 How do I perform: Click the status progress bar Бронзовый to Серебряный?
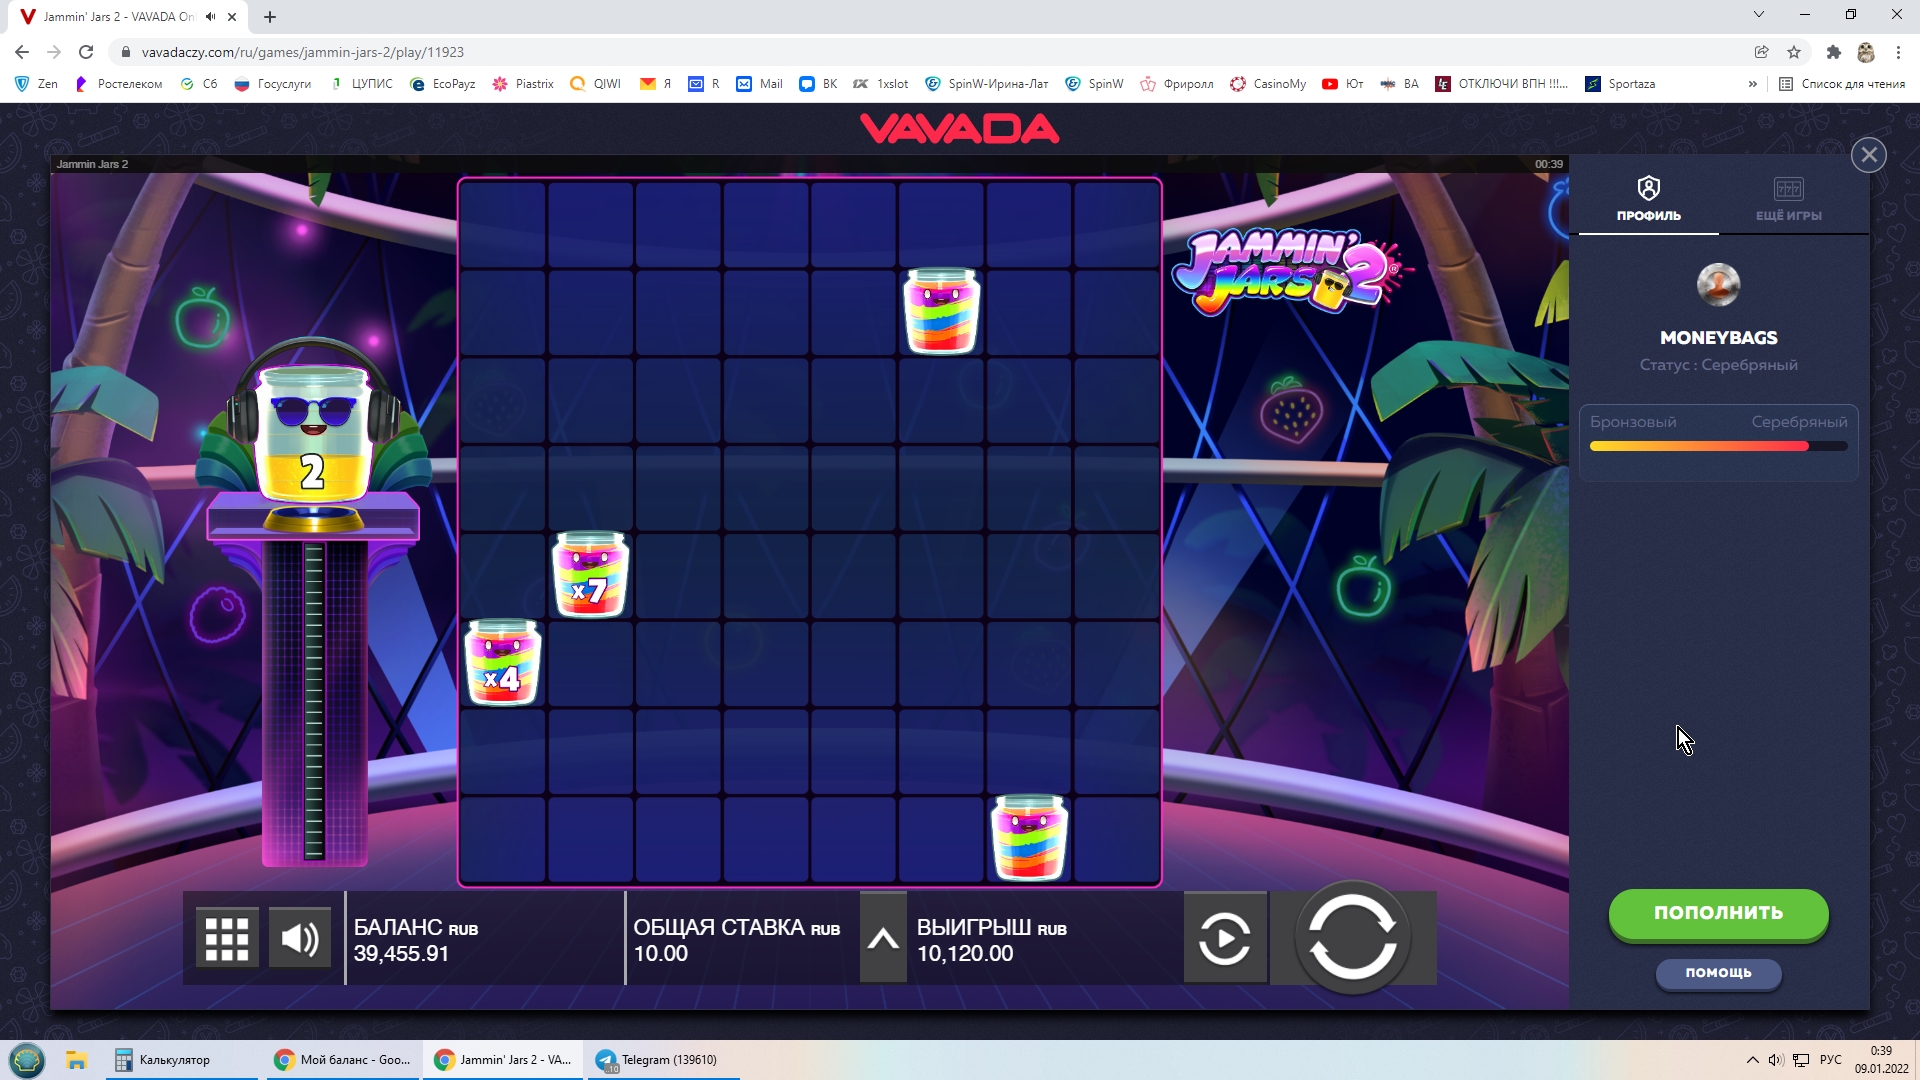coord(1718,446)
